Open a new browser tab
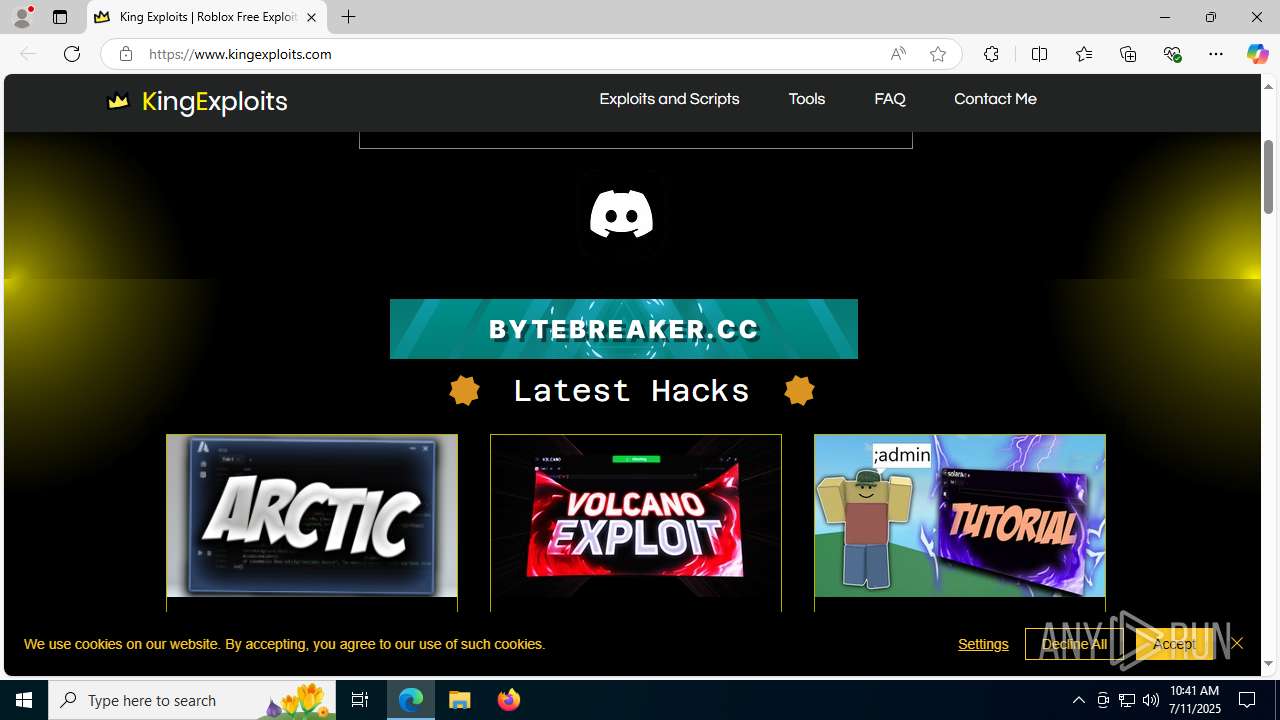The height and width of the screenshot is (720, 1280). tap(348, 17)
